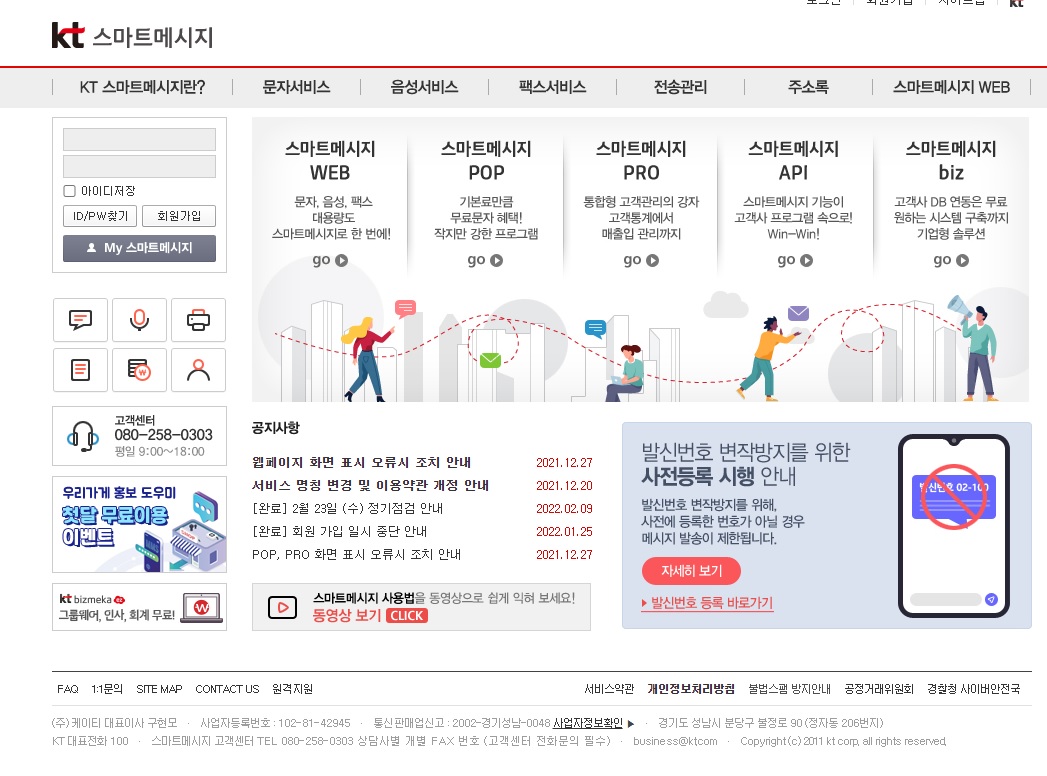Open notice POP, PRO 화면 표시 오류시 조치 안내
1047x776 pixels.
click(x=357, y=554)
